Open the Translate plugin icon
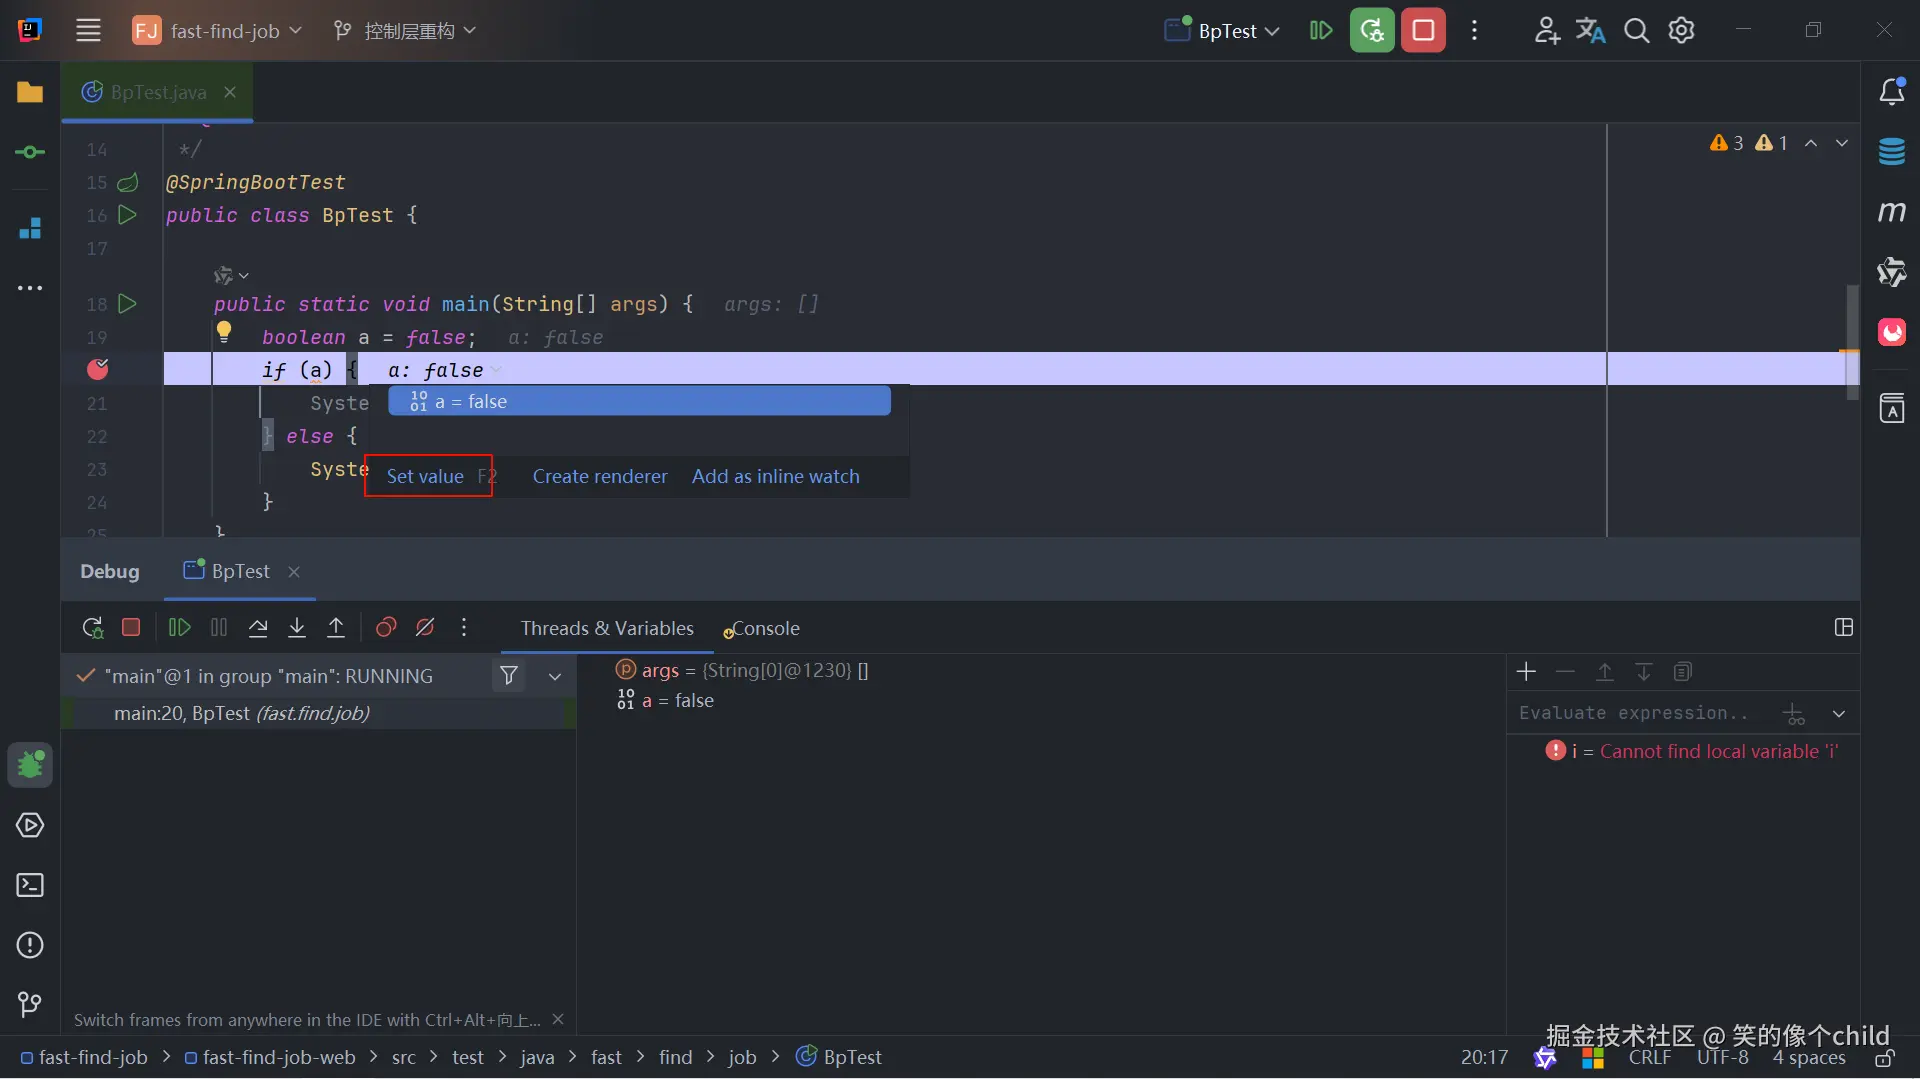This screenshot has width=1920, height=1079. pos(1591,31)
